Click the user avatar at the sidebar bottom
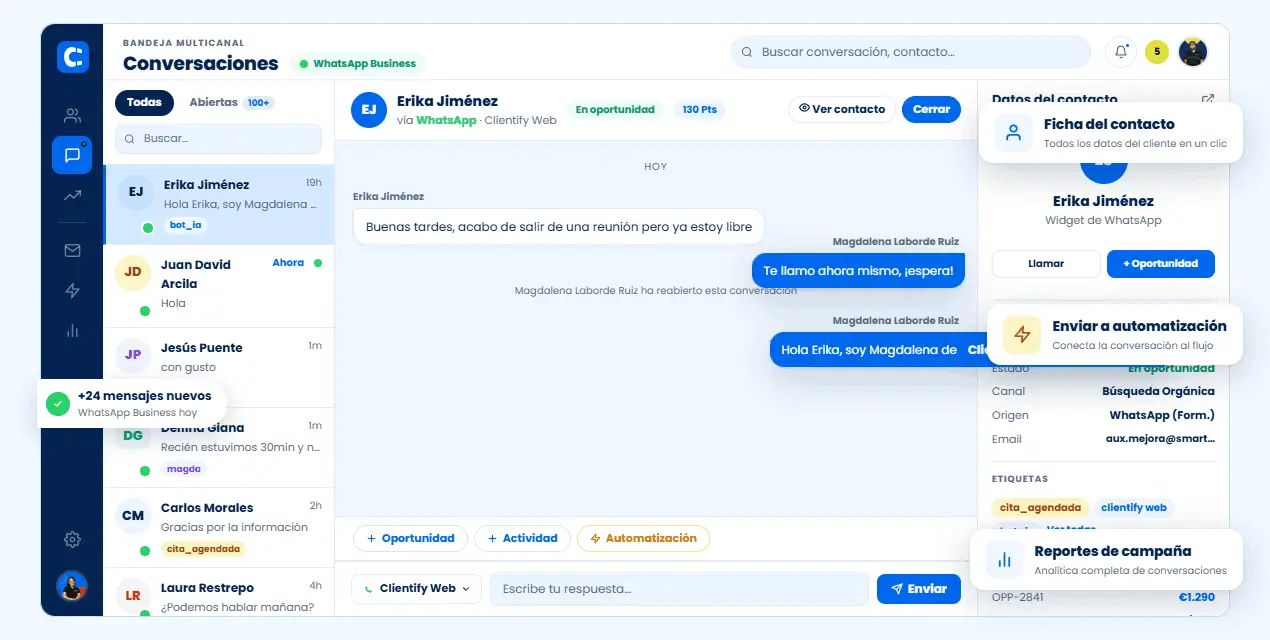 click(72, 586)
